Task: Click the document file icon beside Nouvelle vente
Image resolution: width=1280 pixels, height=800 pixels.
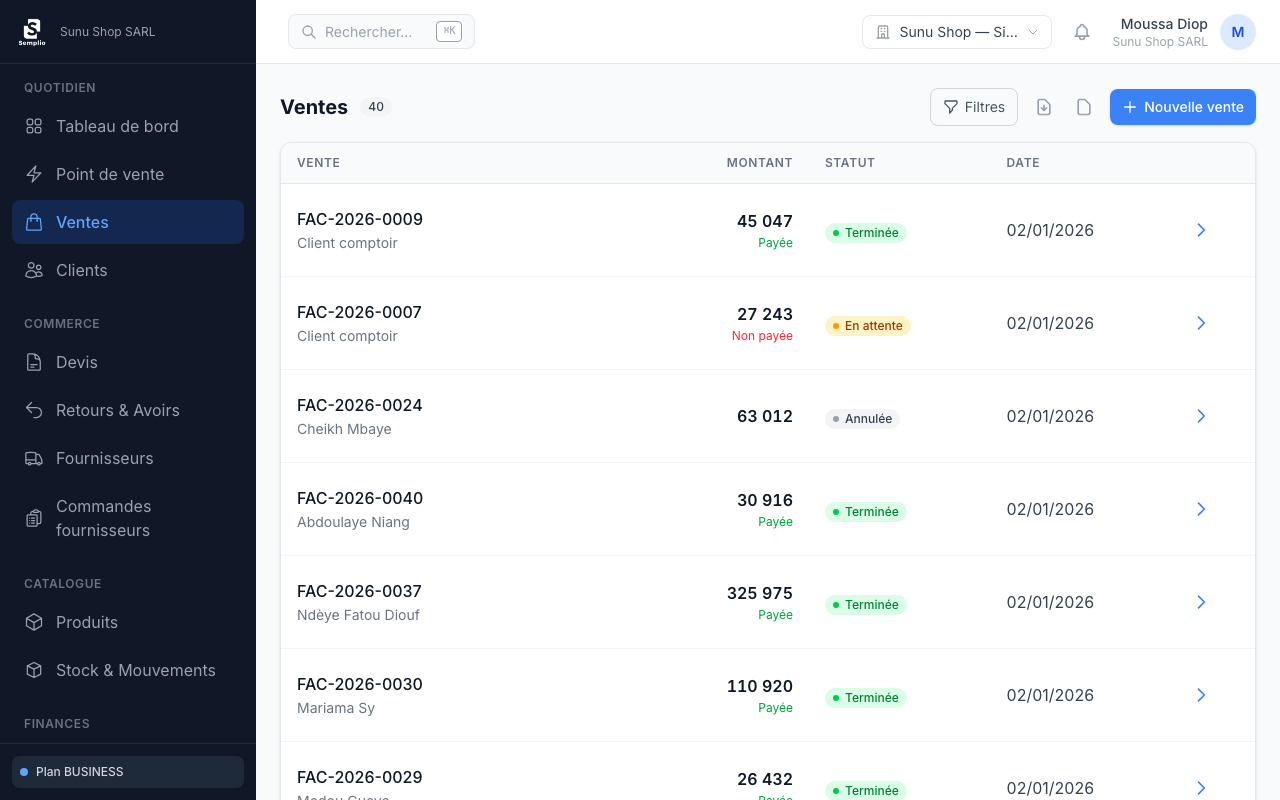Action: pos(1084,107)
